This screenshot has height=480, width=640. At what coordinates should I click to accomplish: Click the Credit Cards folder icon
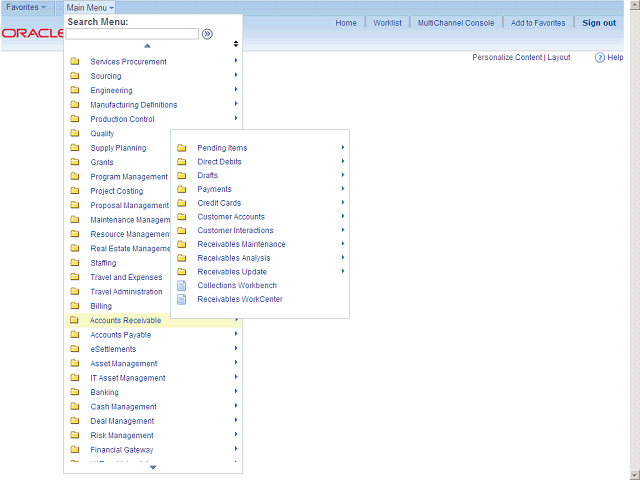pos(181,203)
